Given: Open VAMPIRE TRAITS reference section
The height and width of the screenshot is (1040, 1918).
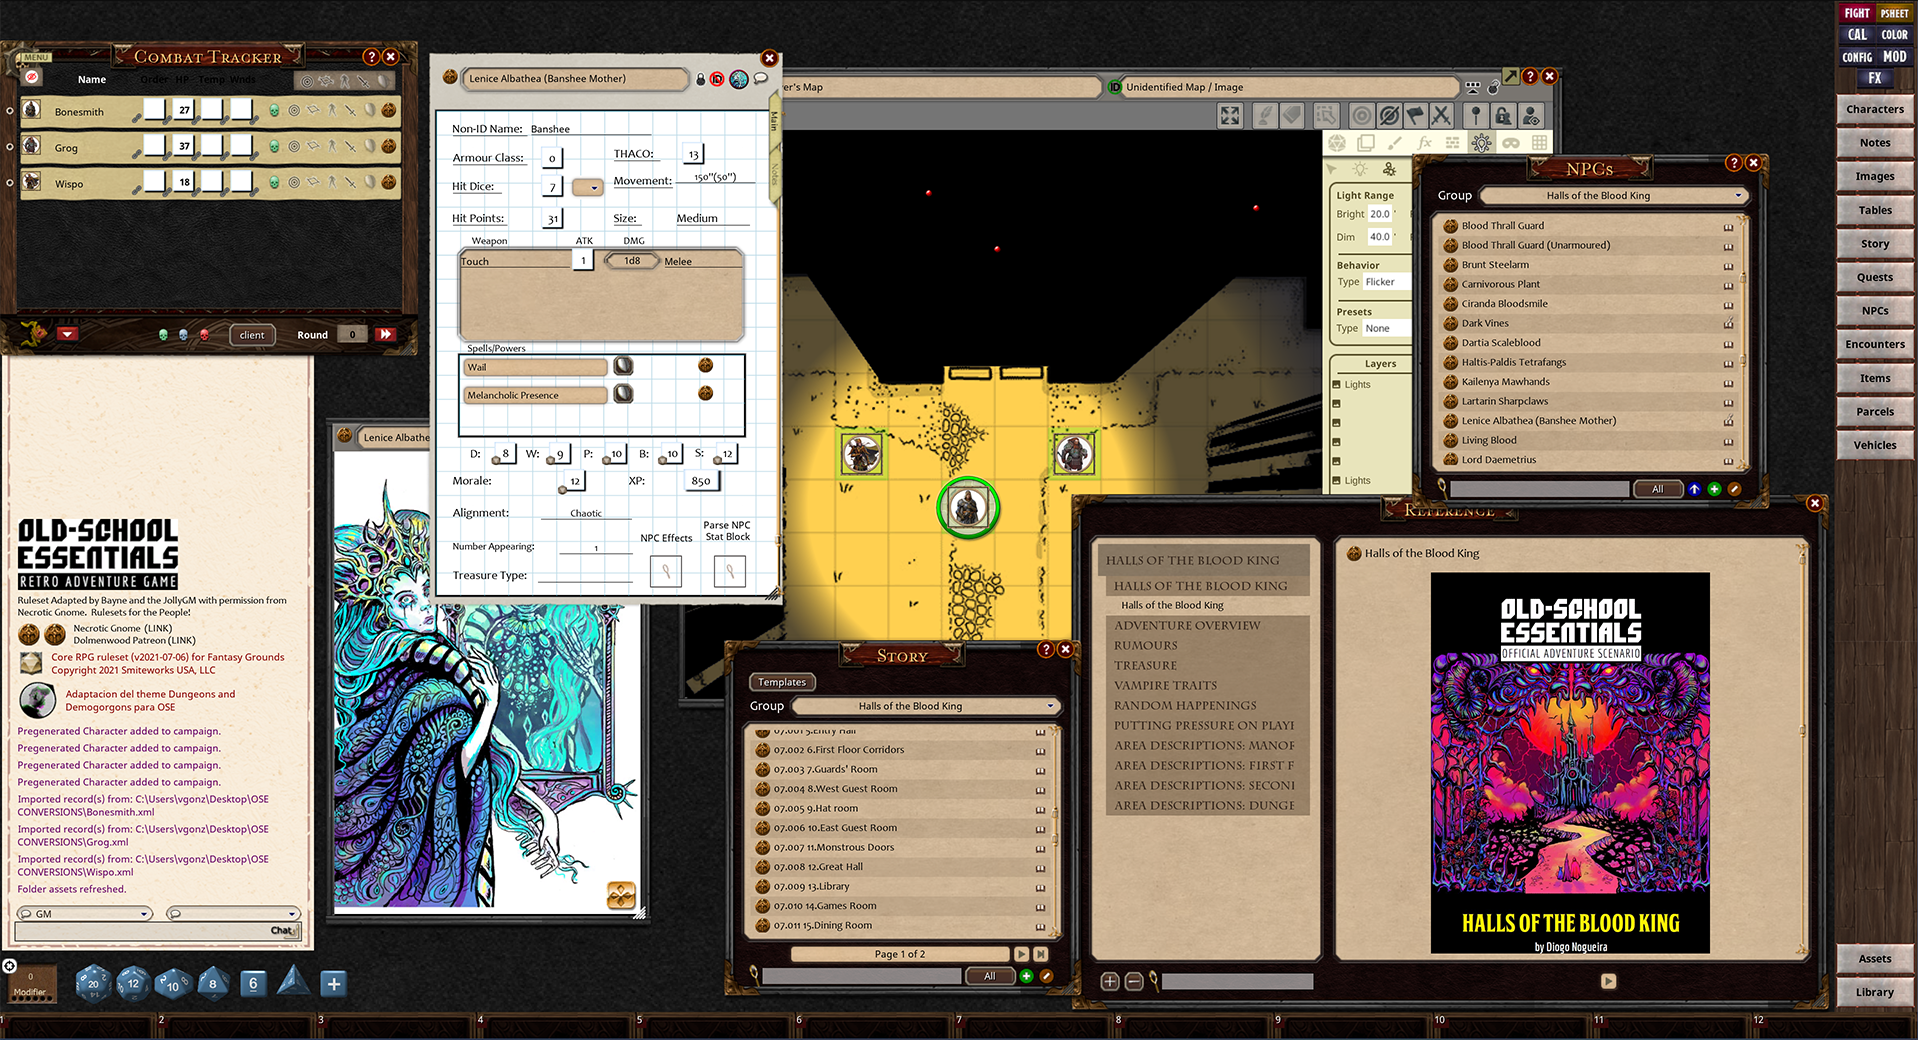Looking at the screenshot, I should coord(1166,686).
